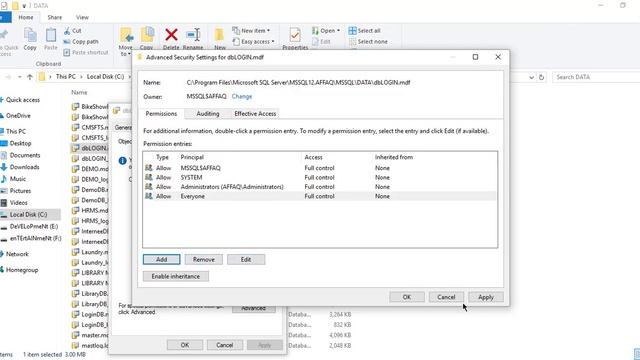Select the MSSQL$AFFAQ principal user icon

pos(149,168)
